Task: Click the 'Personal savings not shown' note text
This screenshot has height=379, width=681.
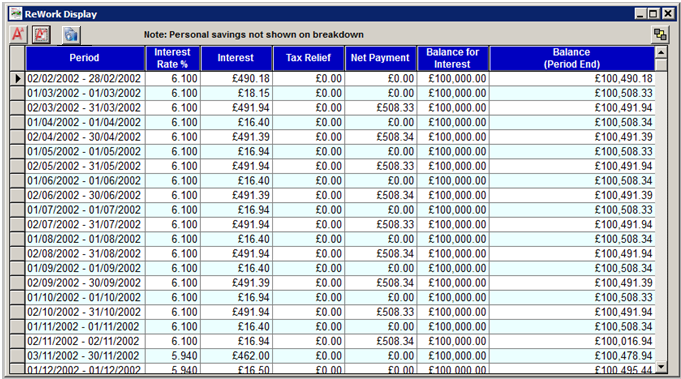Action: (254, 35)
